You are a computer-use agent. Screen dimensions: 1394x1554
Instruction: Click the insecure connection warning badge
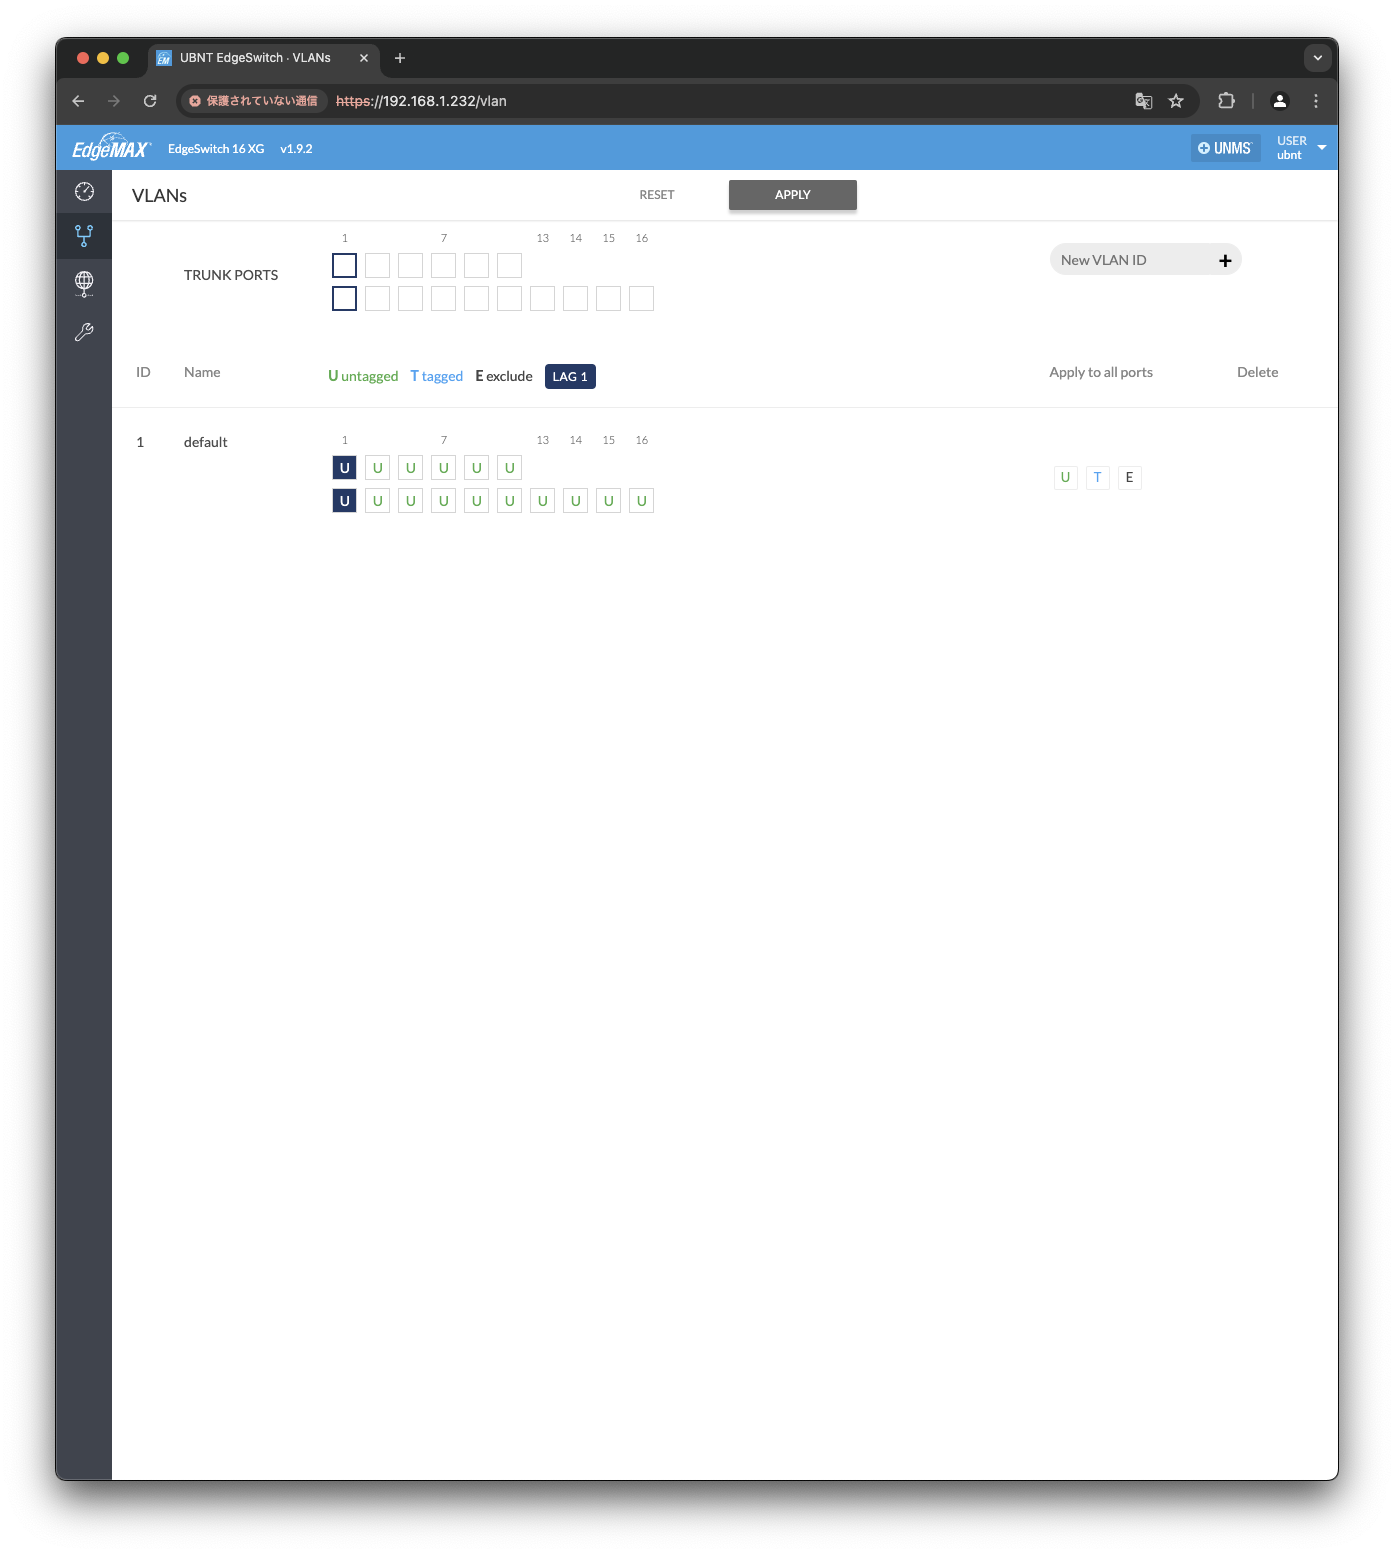point(253,101)
